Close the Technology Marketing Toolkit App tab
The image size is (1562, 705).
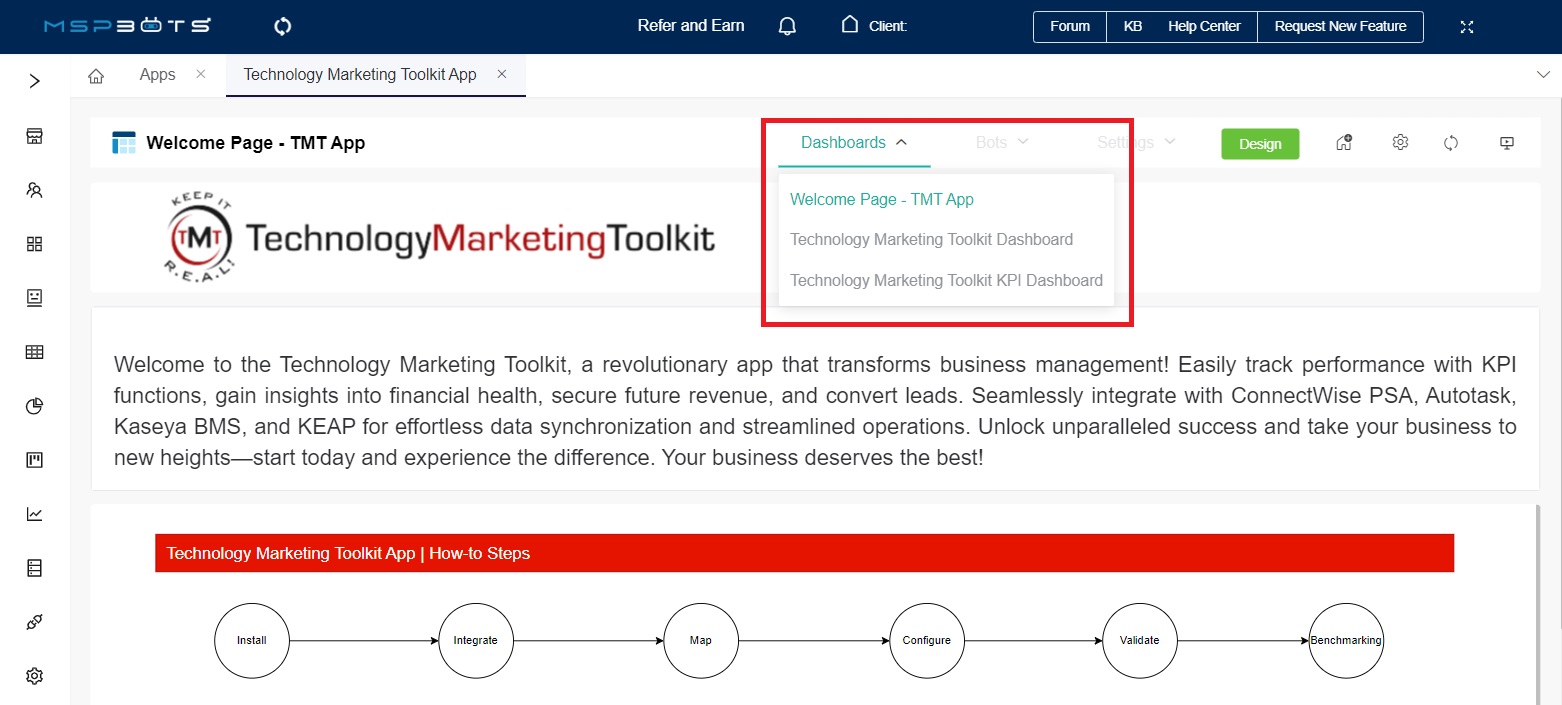(x=502, y=75)
